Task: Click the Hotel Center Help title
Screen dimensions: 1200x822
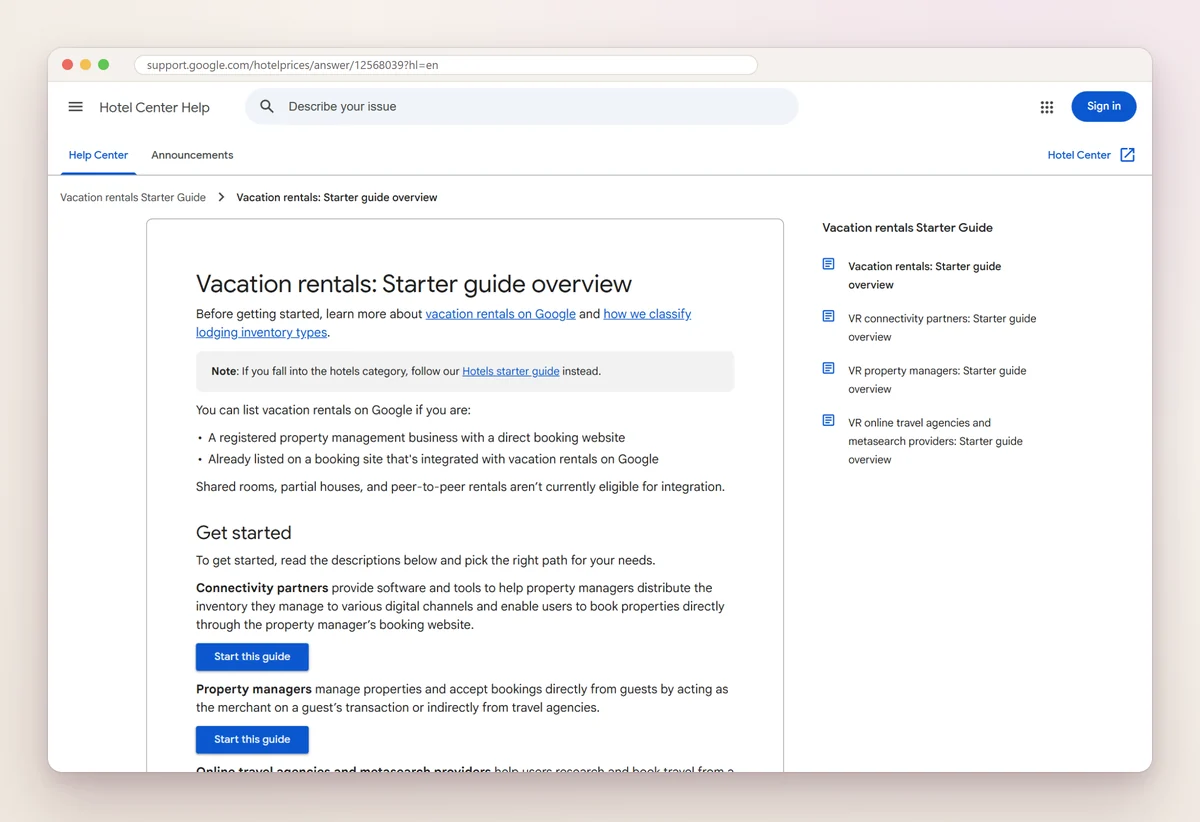Action: tap(154, 107)
